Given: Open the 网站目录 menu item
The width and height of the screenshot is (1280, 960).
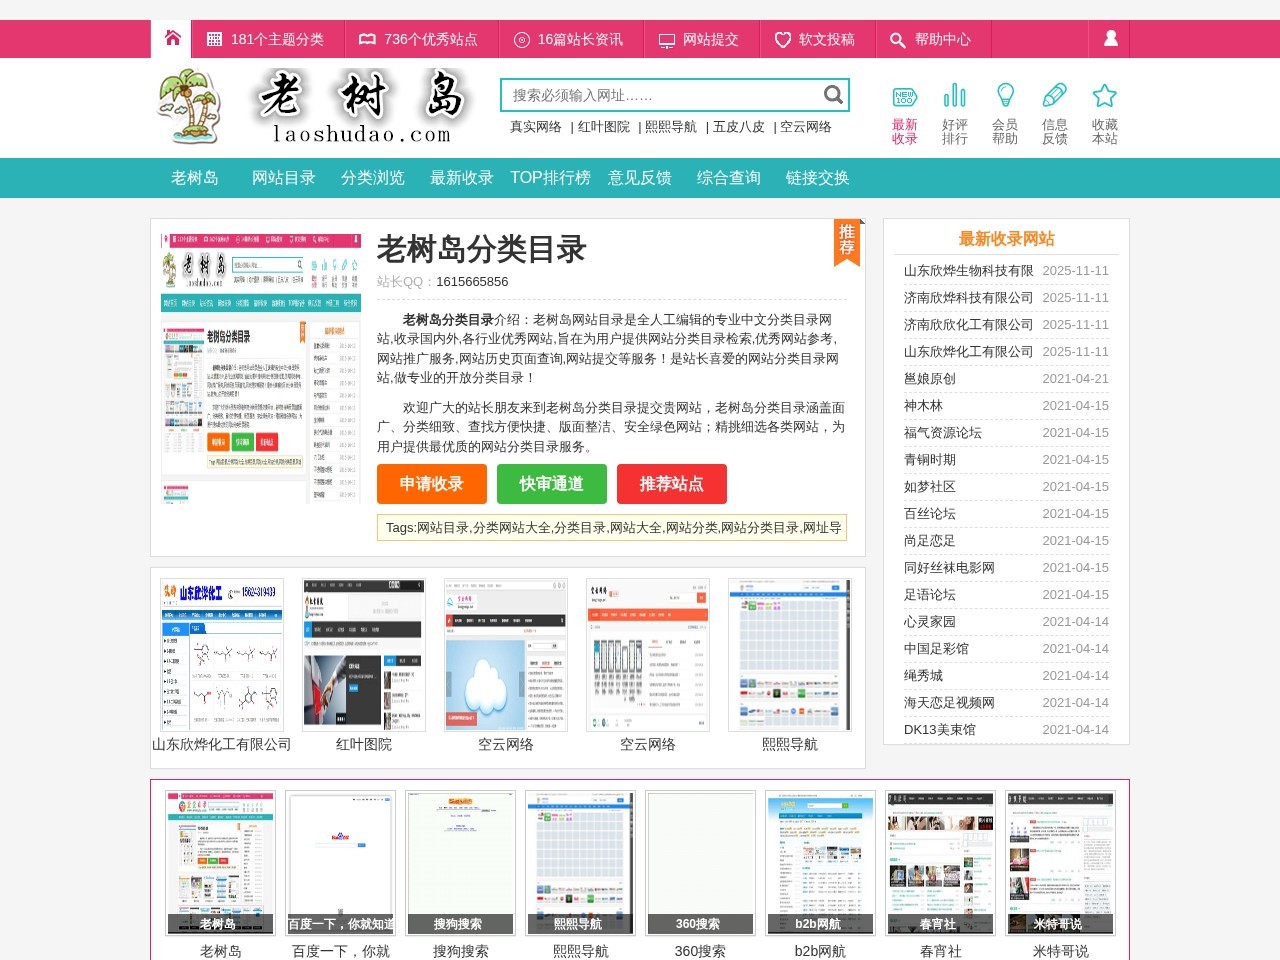Looking at the screenshot, I should [284, 177].
